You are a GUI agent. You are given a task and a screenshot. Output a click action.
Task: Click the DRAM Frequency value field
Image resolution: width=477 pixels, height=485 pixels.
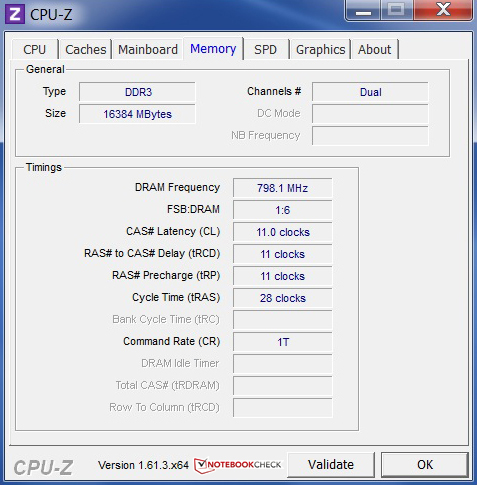point(283,188)
